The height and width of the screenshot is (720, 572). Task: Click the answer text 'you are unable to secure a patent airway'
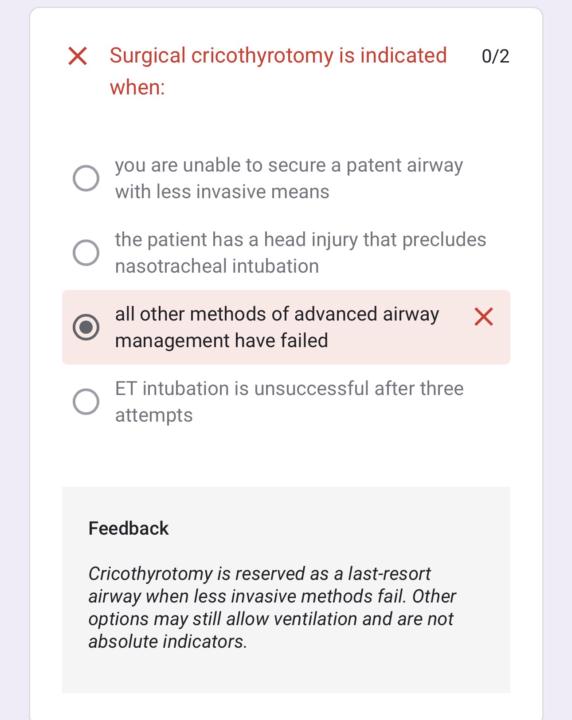pos(289,178)
